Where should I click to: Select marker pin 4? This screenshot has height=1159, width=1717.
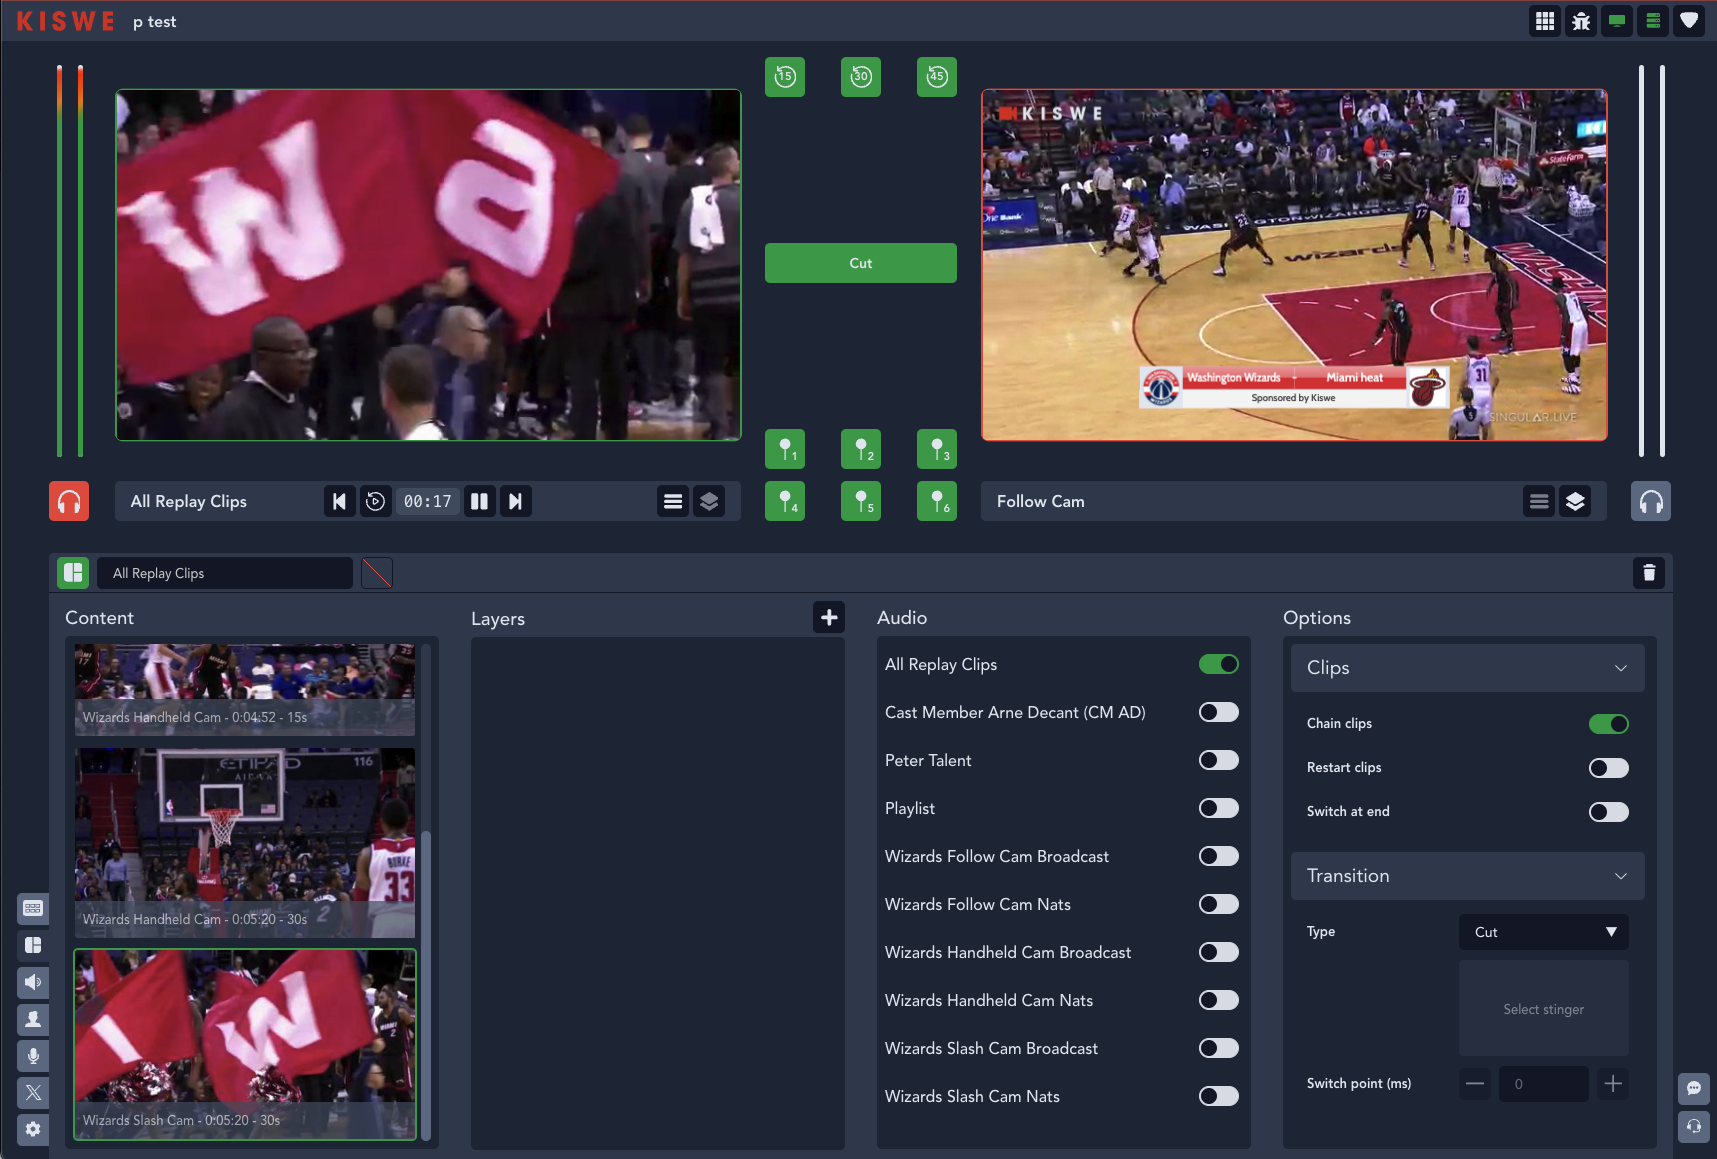coord(785,501)
